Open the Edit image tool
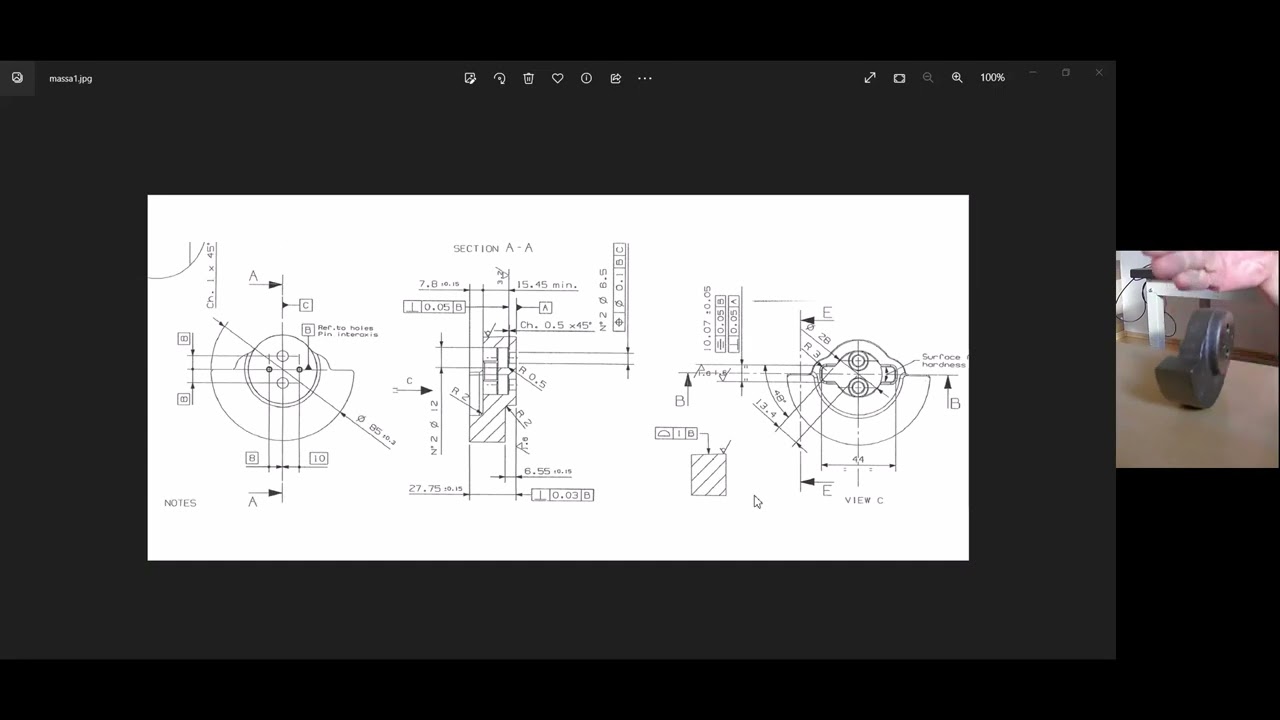The height and width of the screenshot is (720, 1280). [470, 78]
